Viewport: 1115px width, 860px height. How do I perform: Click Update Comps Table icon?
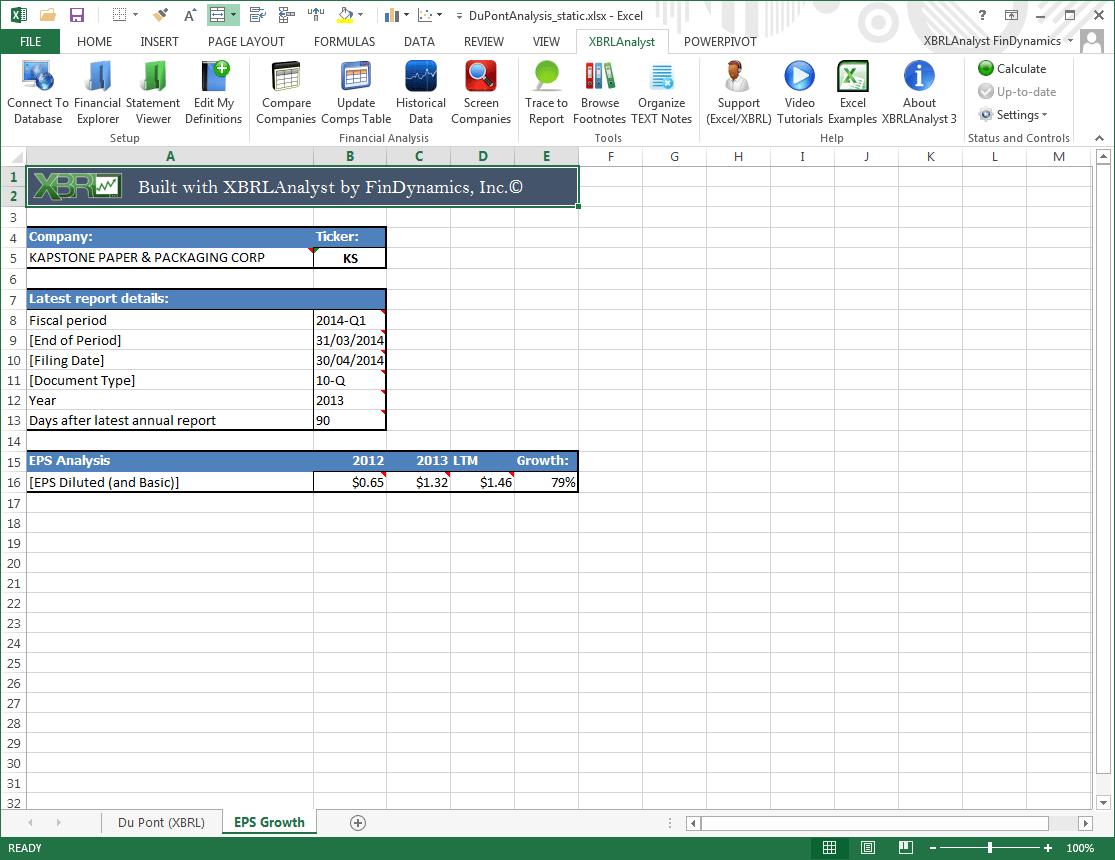tap(356, 93)
